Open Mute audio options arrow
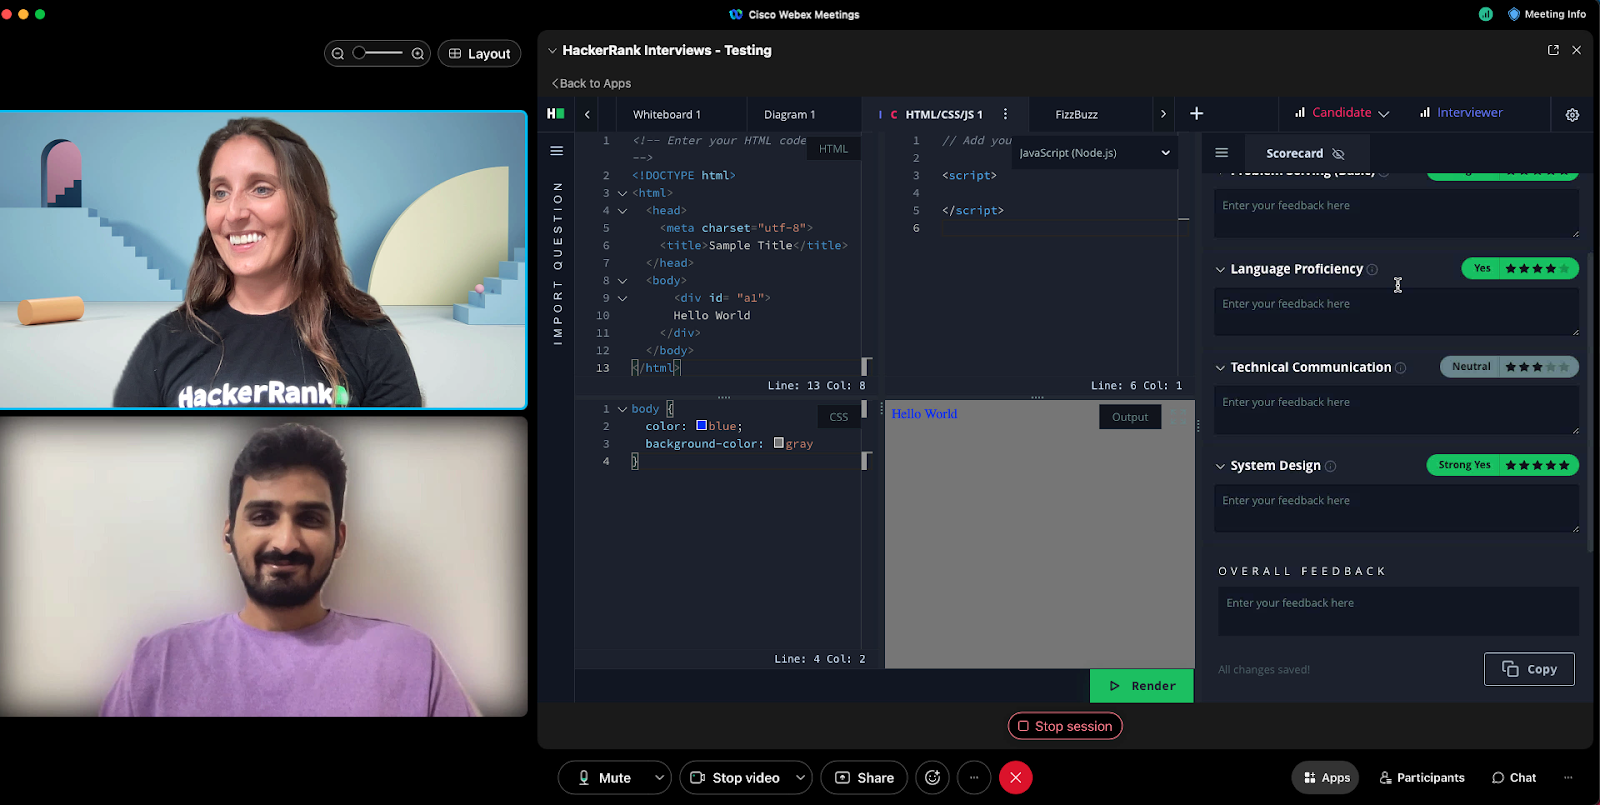The image size is (1600, 805). [x=659, y=778]
